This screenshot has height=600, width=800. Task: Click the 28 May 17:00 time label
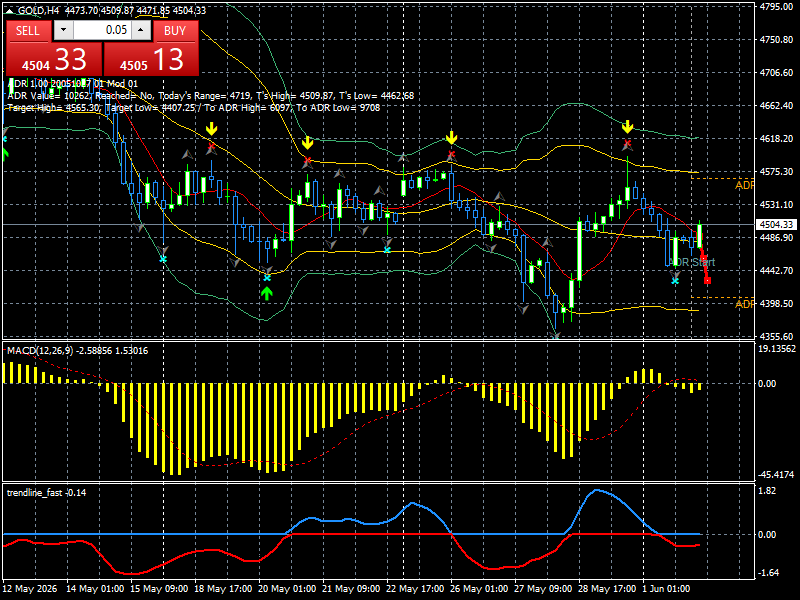point(607,589)
